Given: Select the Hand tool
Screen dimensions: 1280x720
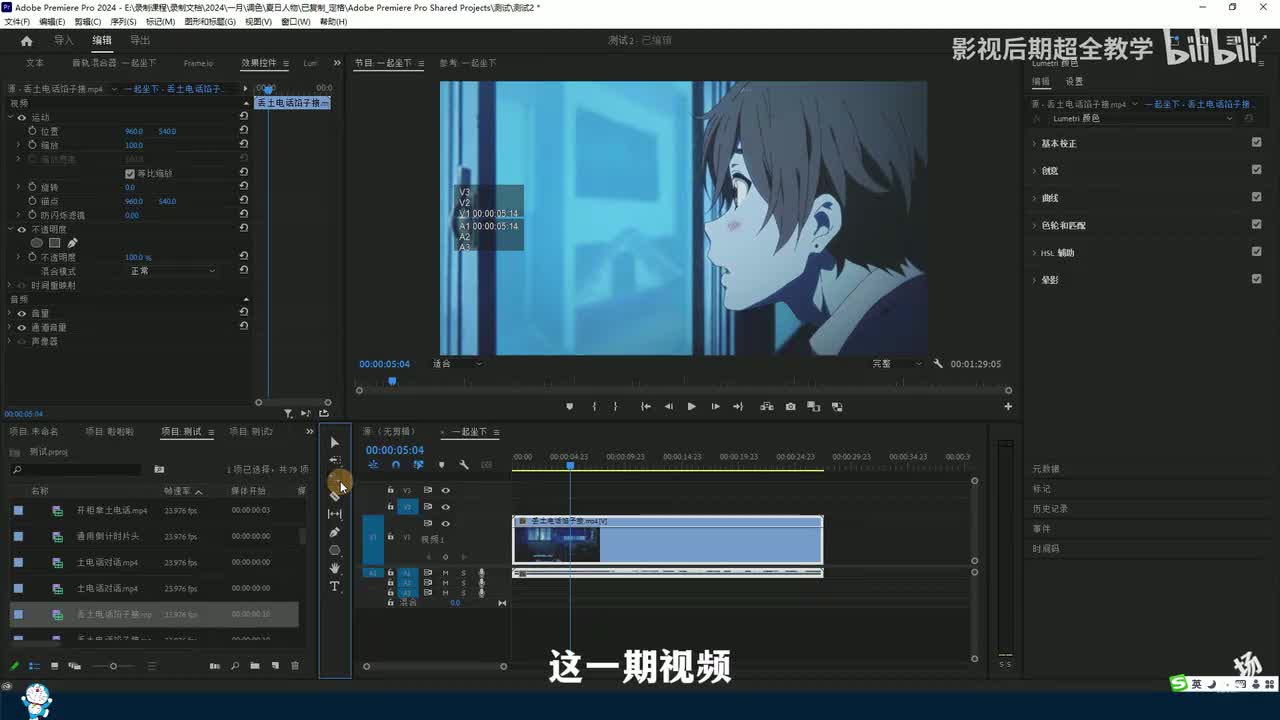Looking at the screenshot, I should click(334, 568).
